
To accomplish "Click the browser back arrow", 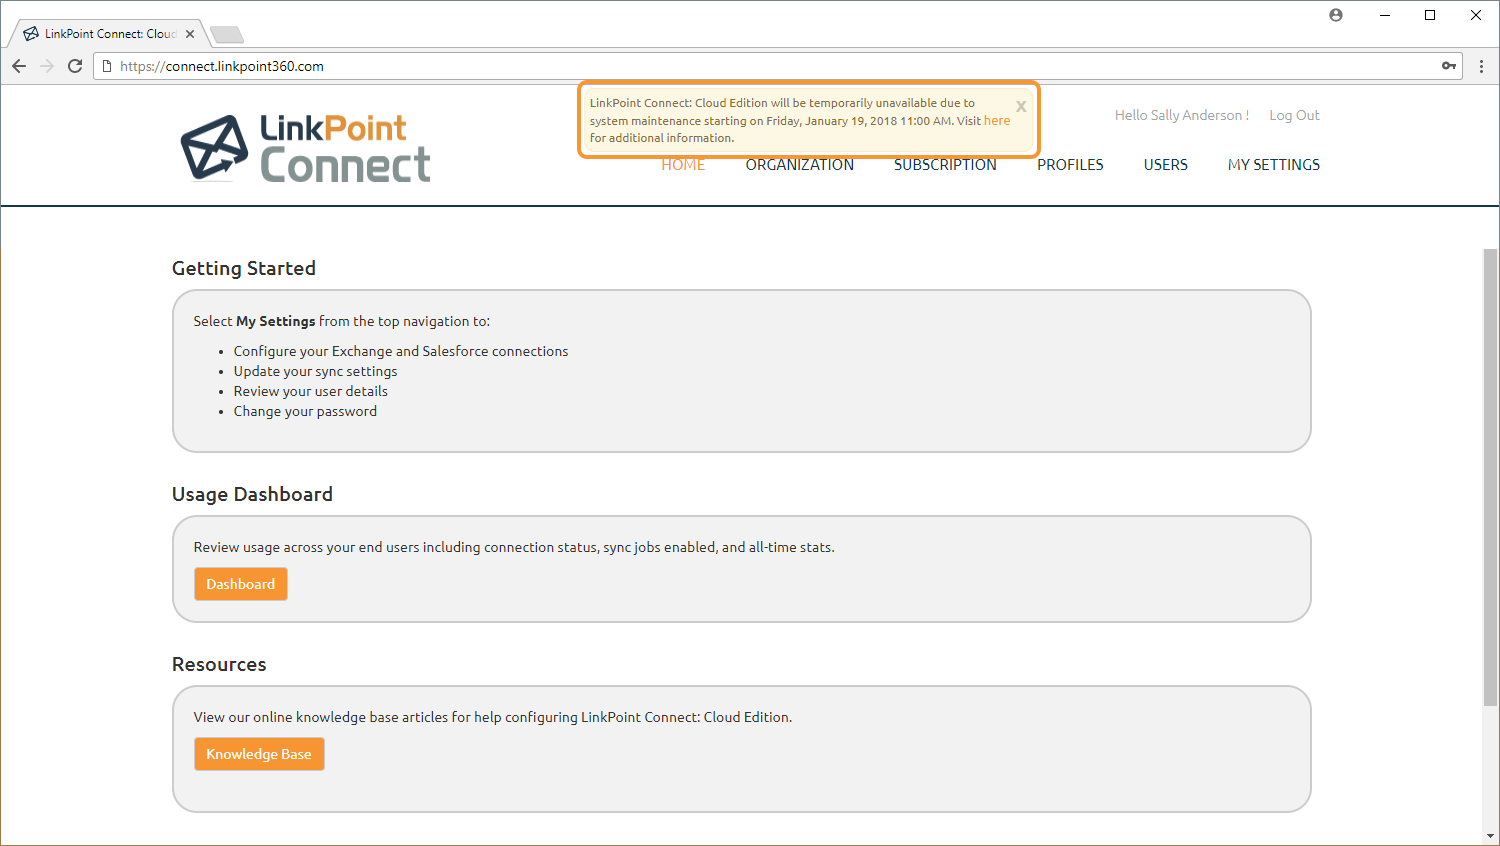I will pos(19,66).
